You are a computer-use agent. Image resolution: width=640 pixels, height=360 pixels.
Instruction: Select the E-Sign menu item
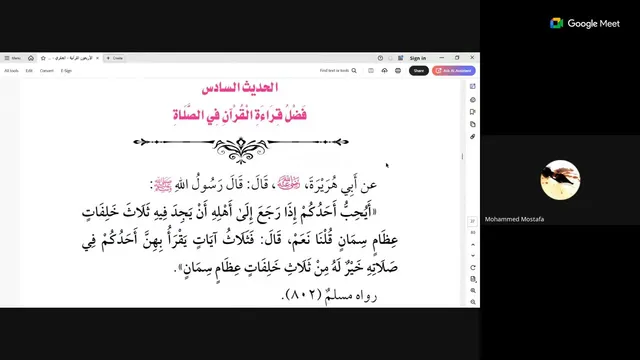coord(66,71)
